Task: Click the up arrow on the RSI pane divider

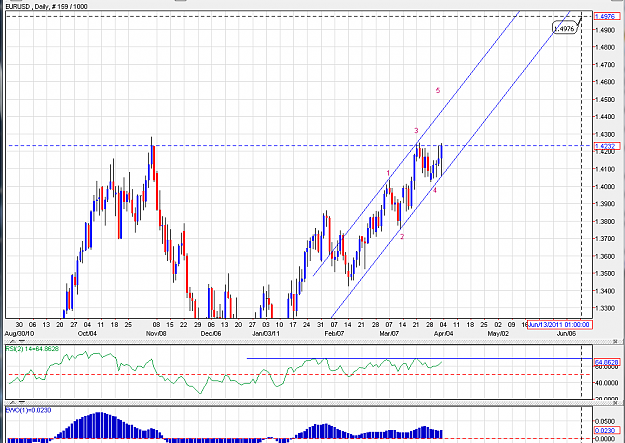Action: pos(13,341)
